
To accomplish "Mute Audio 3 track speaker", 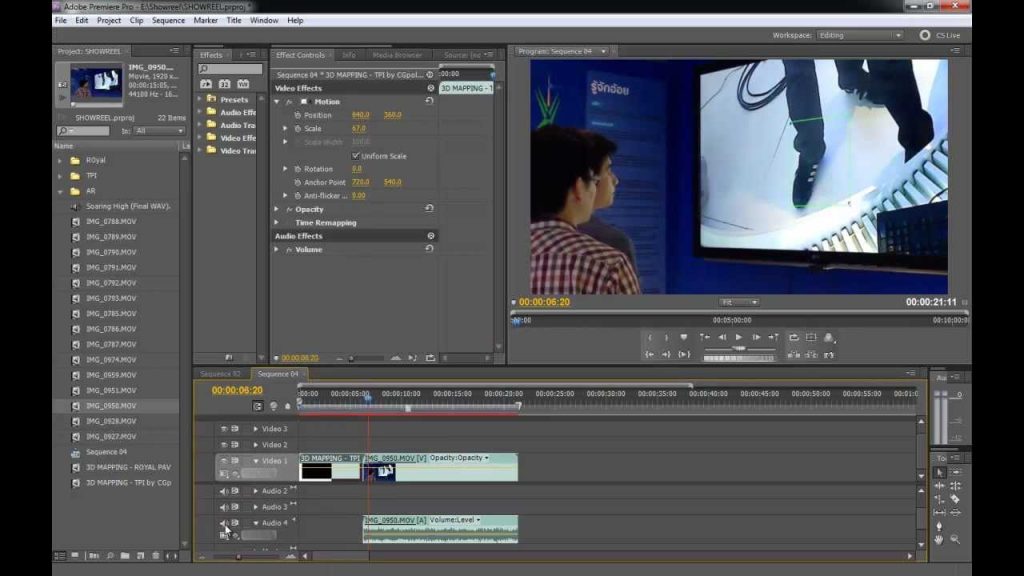I will click(x=224, y=507).
